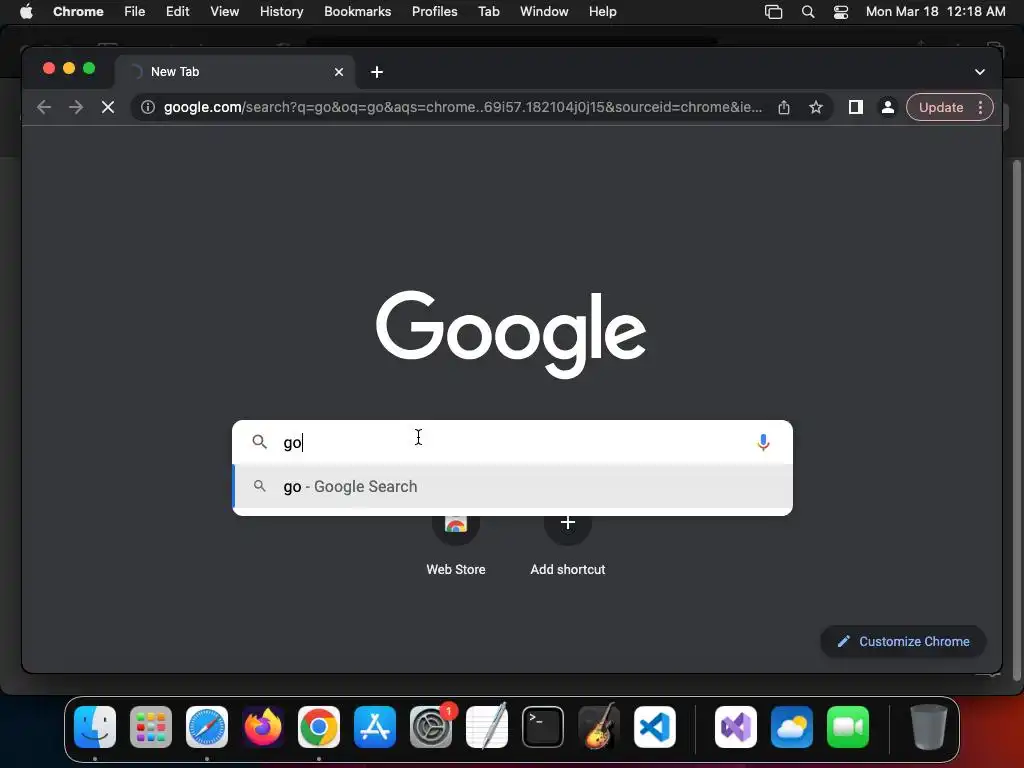The image size is (1024, 768).
Task: Click the vertical scrollbar at right edge
Action: pyautogui.click(x=1016, y=419)
